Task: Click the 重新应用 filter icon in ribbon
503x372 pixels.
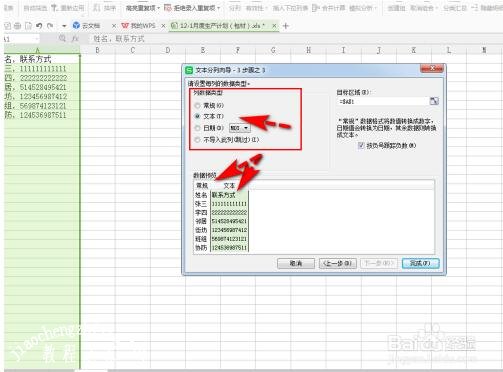Action: [x=54, y=8]
